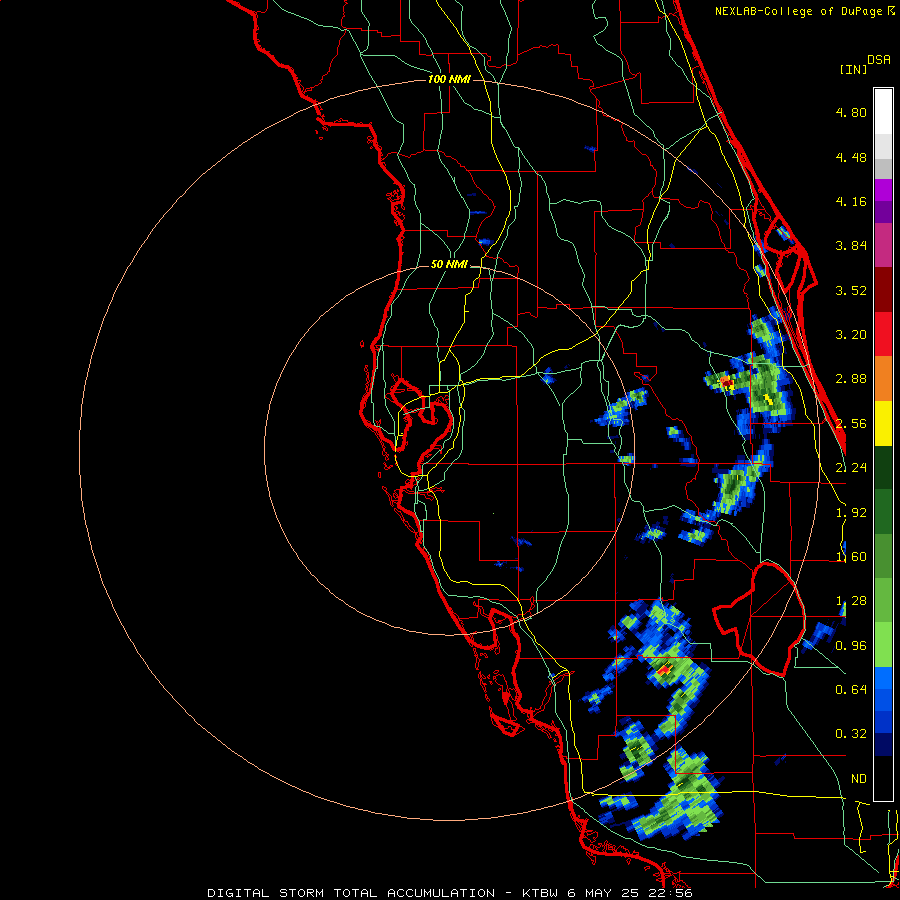
Task: Pick the pink legend swatch near 3.84
Action: [883, 245]
